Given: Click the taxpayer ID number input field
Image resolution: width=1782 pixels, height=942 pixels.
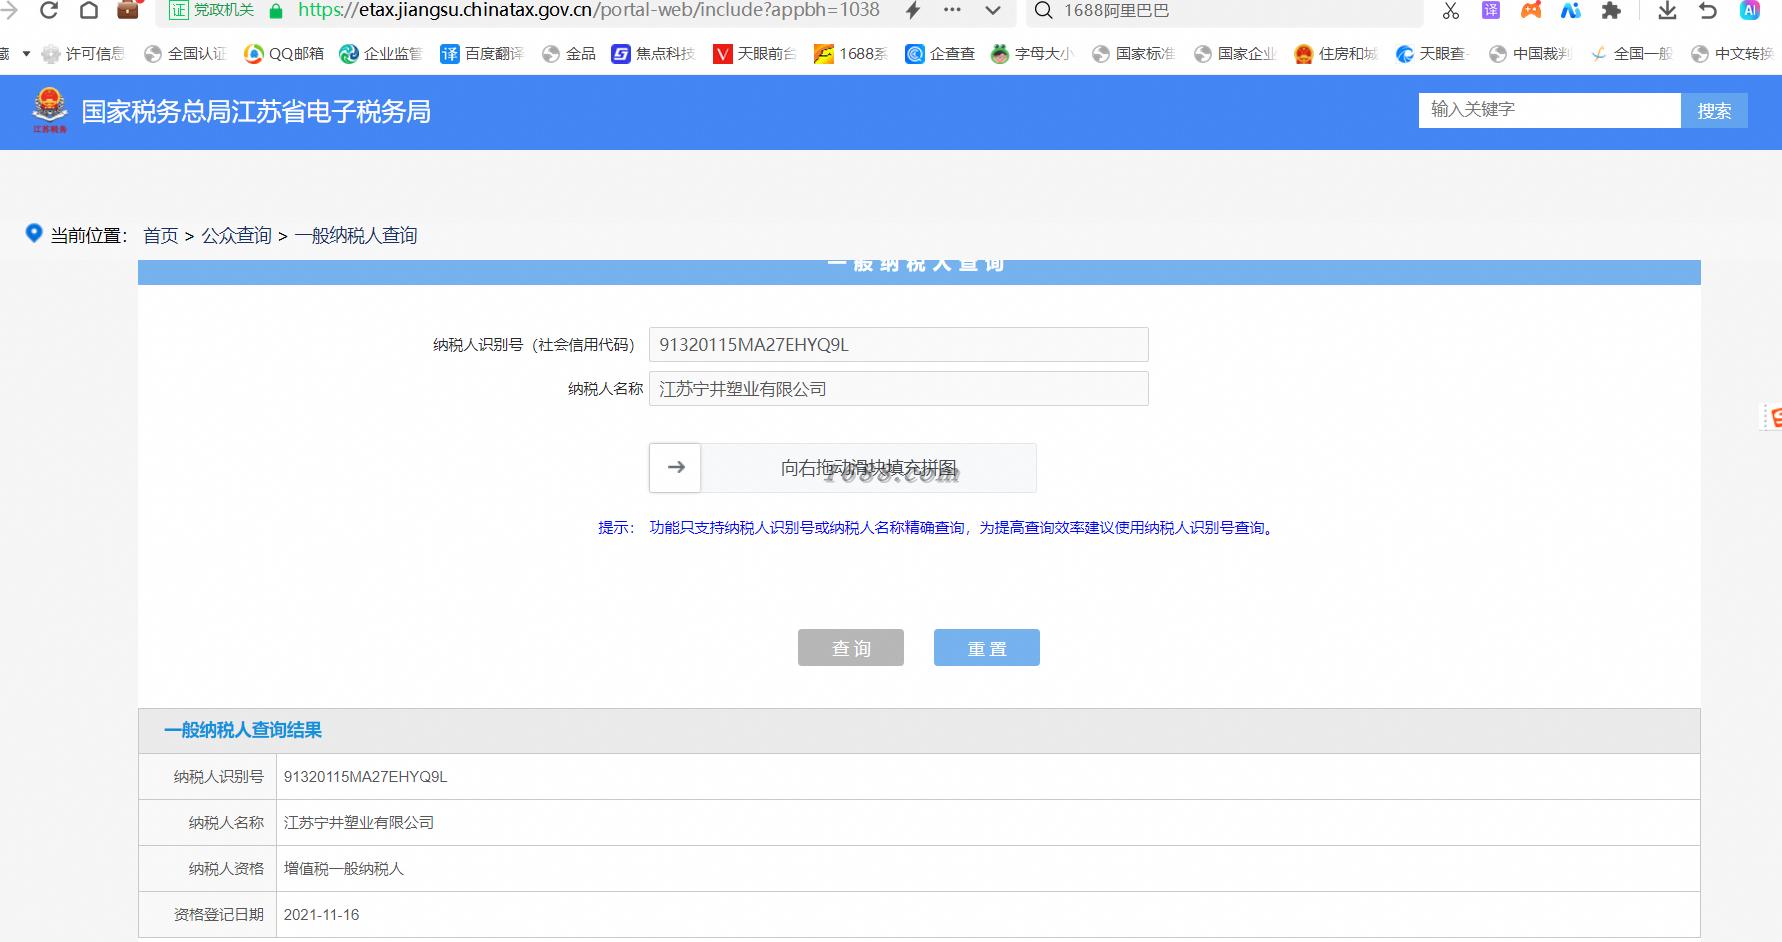Looking at the screenshot, I should pyautogui.click(x=898, y=344).
